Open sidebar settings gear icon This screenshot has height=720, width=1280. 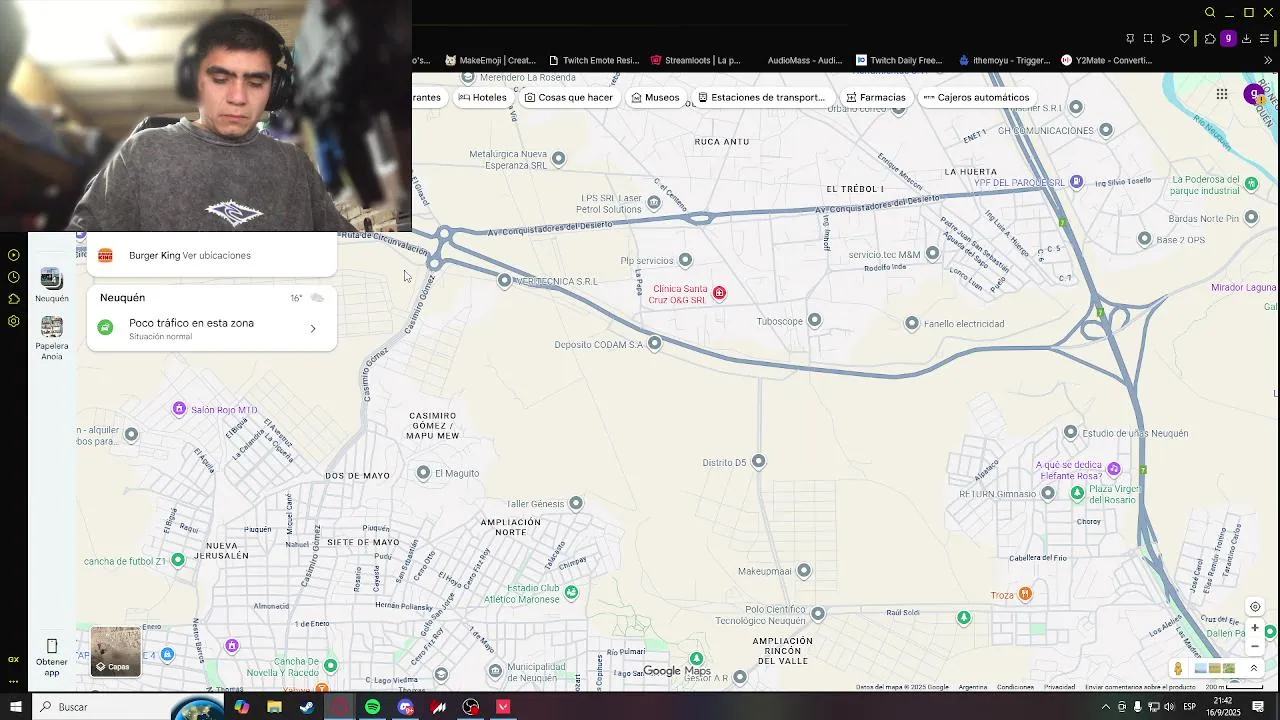coord(14,321)
